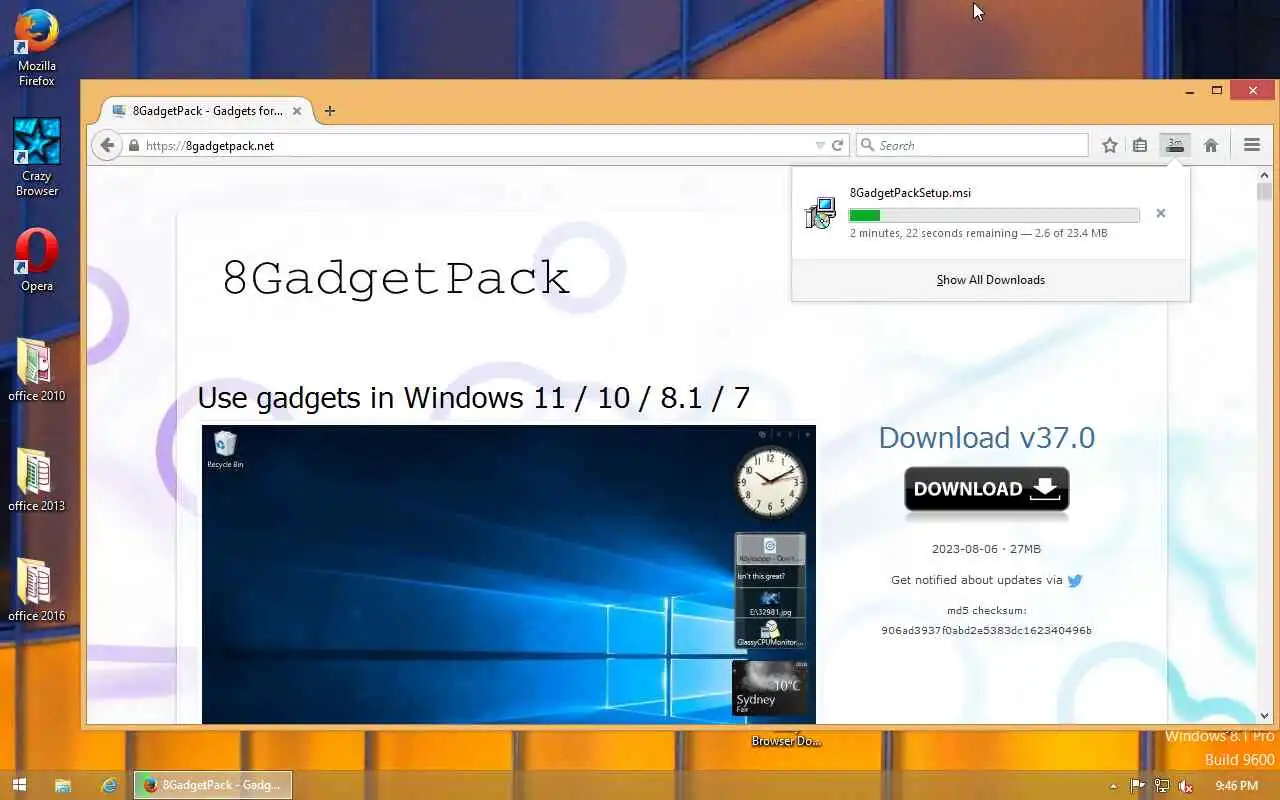Click 8GadgetPackSetup.msi file name
This screenshot has width=1280, height=800.
[910, 193]
